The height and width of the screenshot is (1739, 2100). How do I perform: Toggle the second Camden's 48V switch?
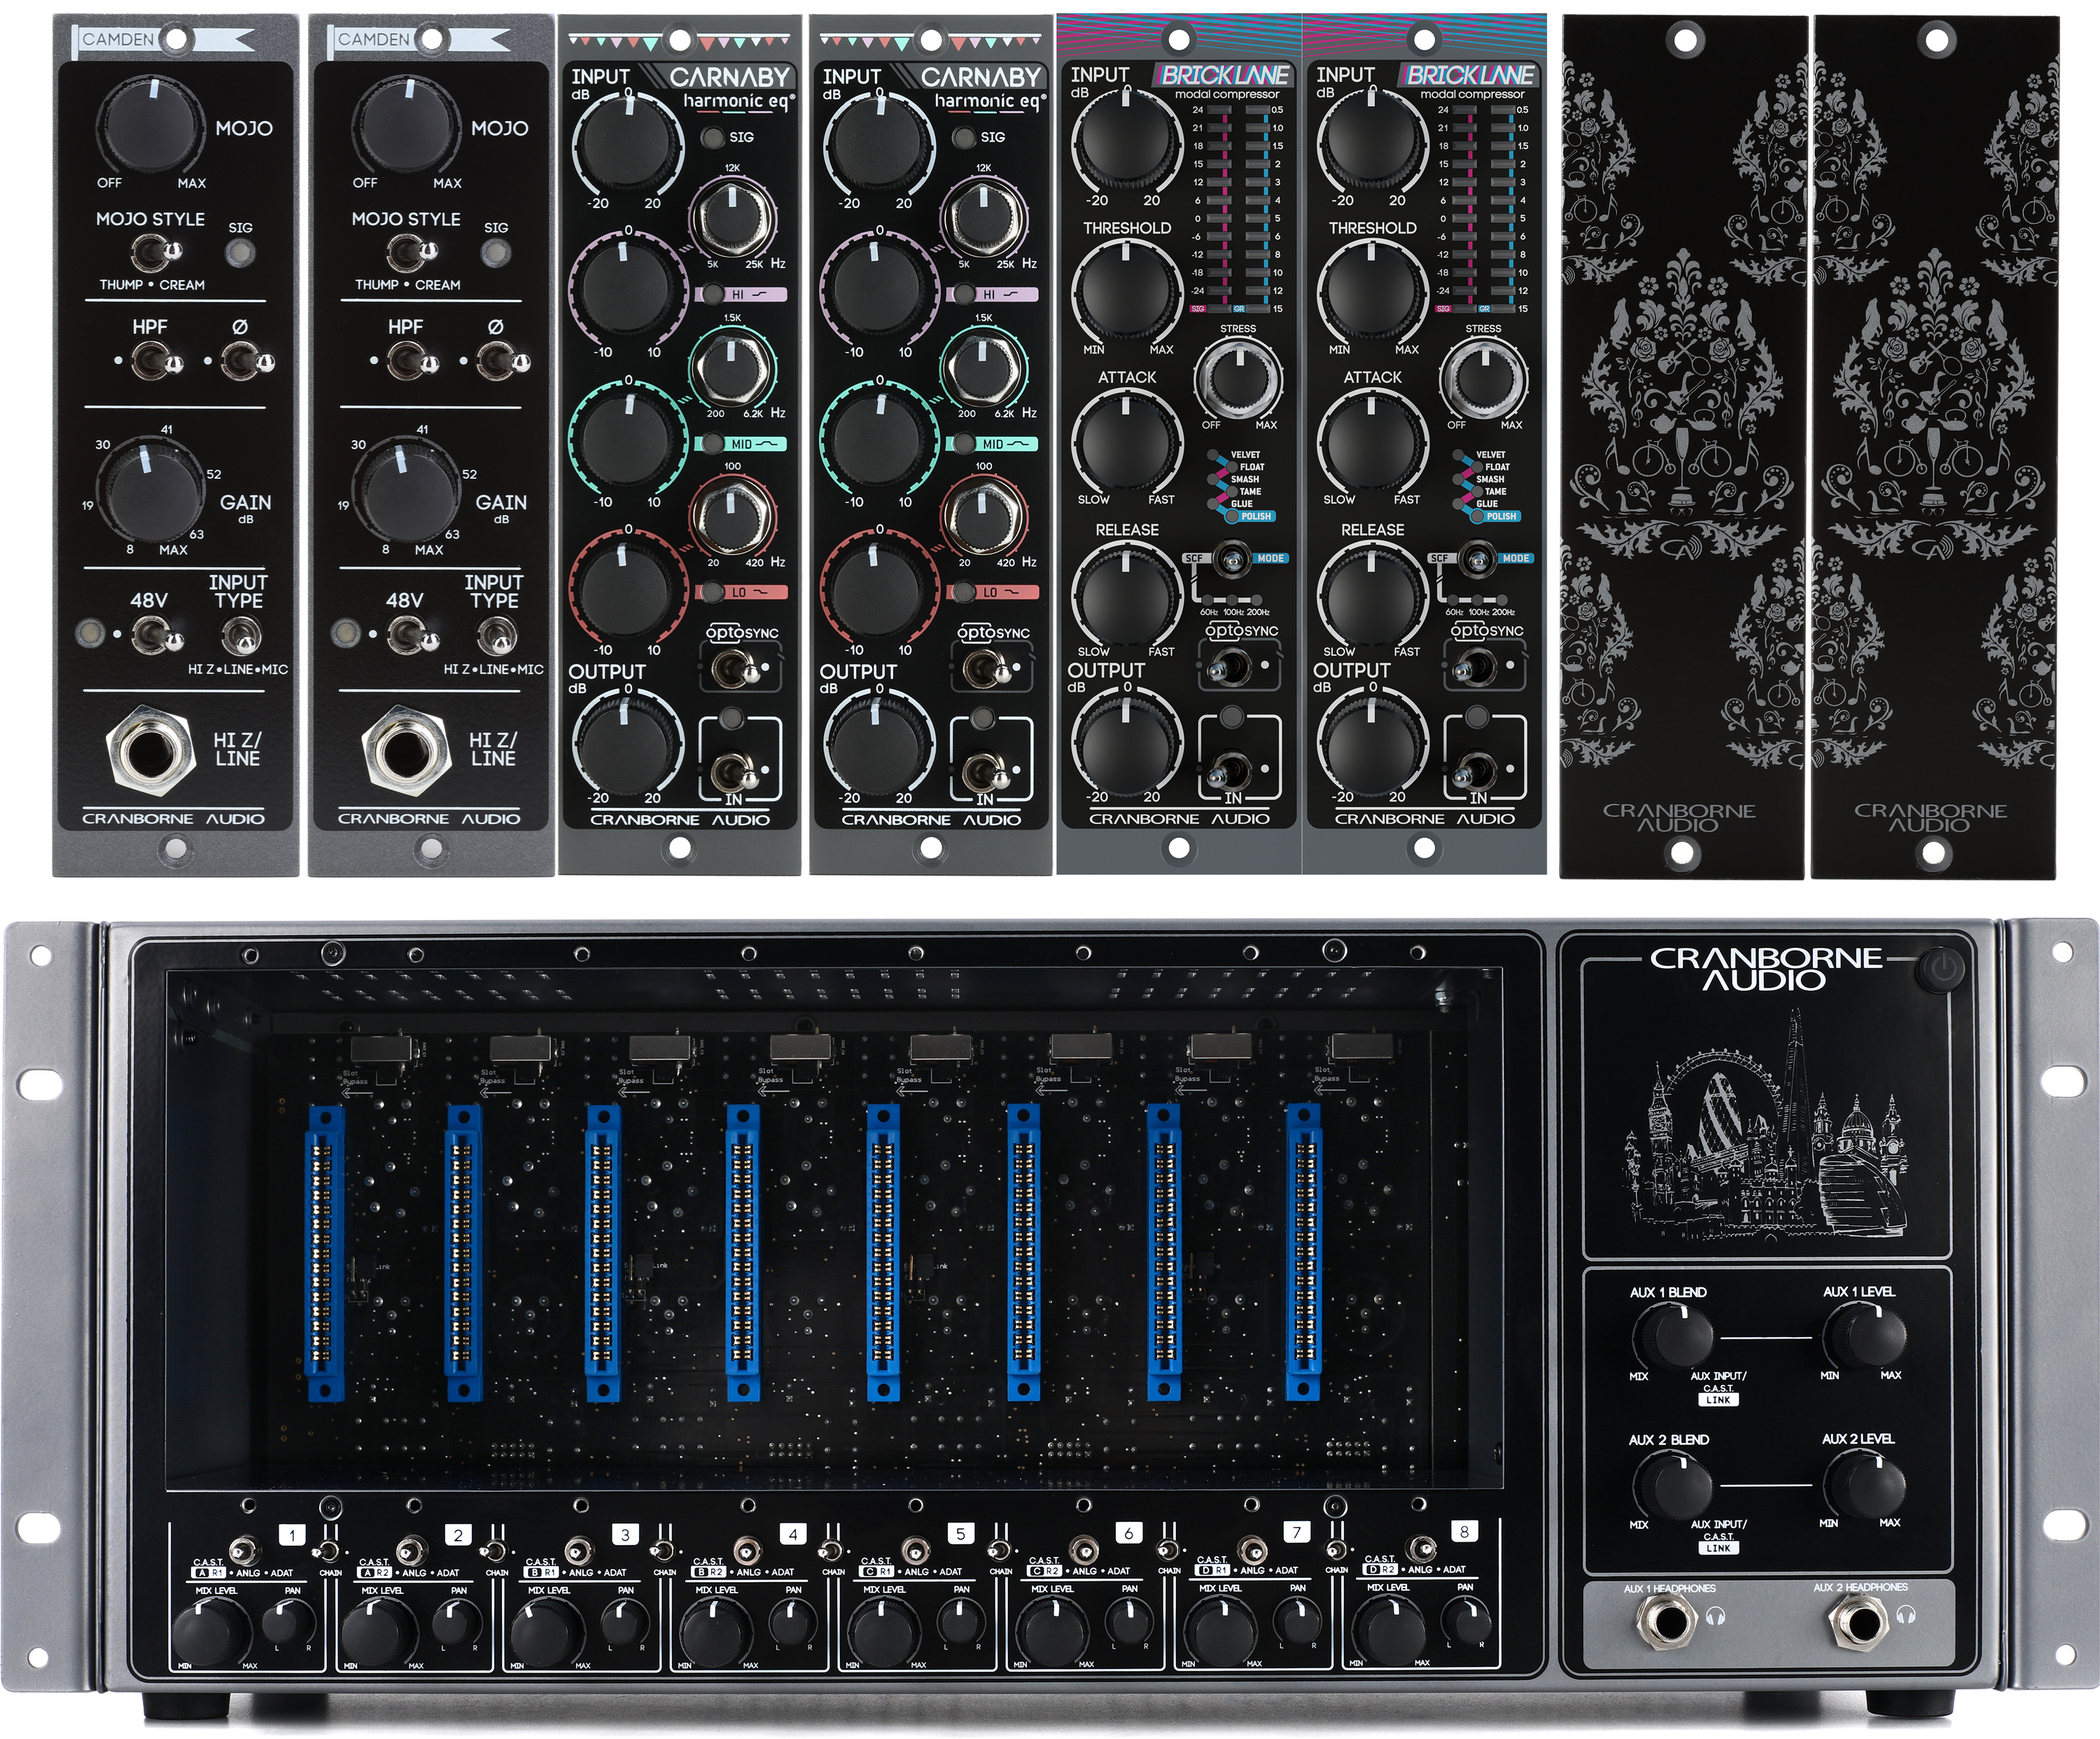tap(413, 635)
